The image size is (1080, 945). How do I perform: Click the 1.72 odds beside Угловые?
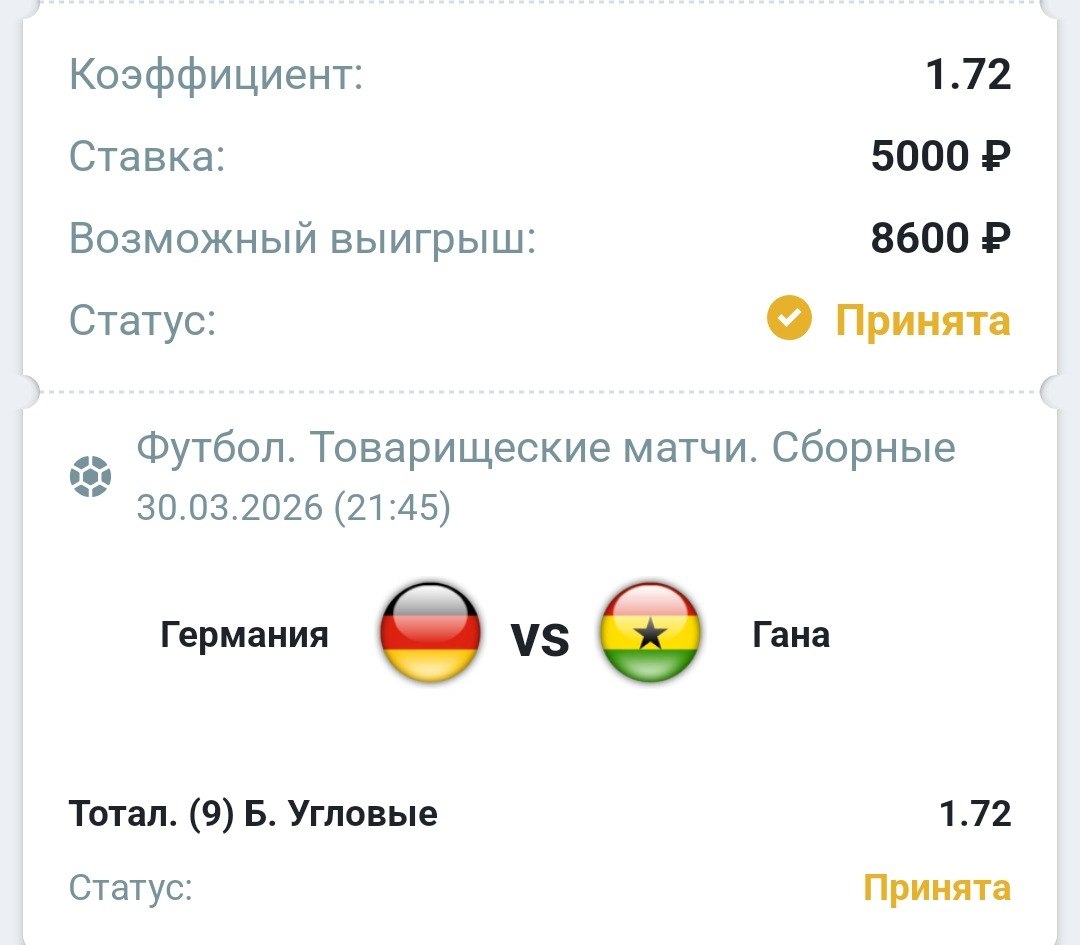click(x=975, y=814)
